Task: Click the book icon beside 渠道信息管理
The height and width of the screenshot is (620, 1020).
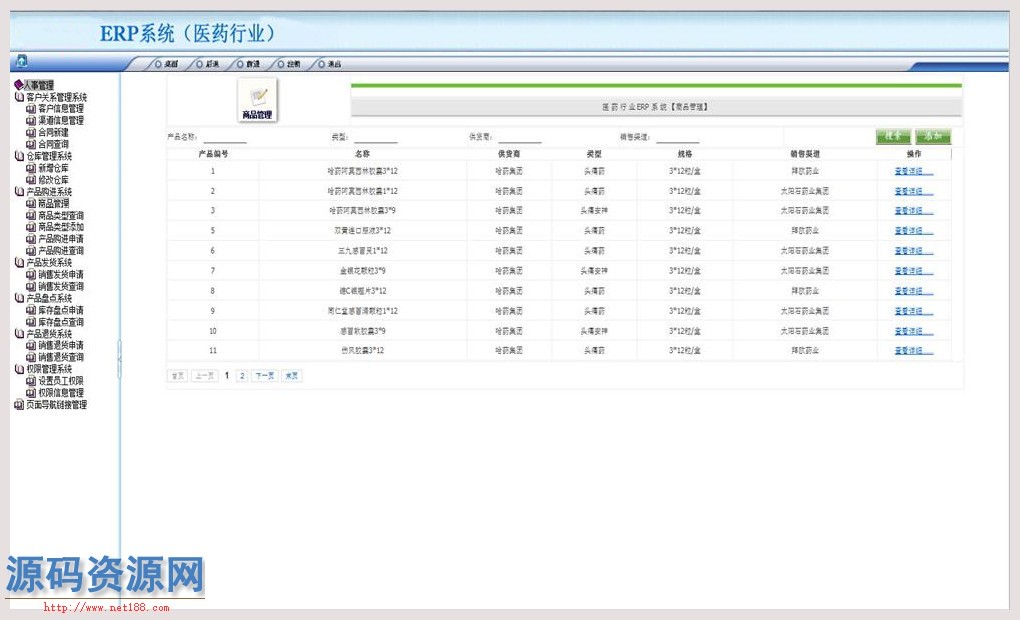Action: 31,120
